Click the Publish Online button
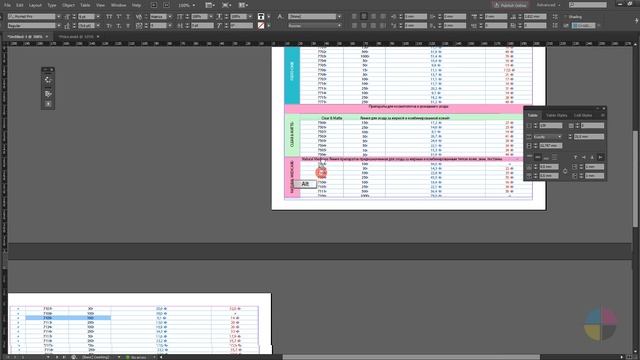Screen dimensions: 640x360 [510, 5]
